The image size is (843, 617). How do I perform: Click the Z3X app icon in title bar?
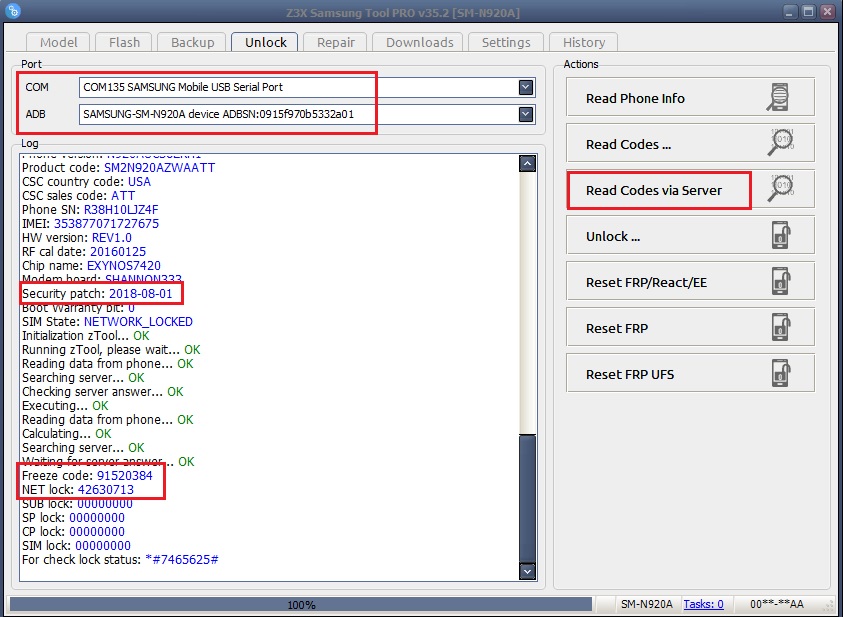tap(12, 10)
